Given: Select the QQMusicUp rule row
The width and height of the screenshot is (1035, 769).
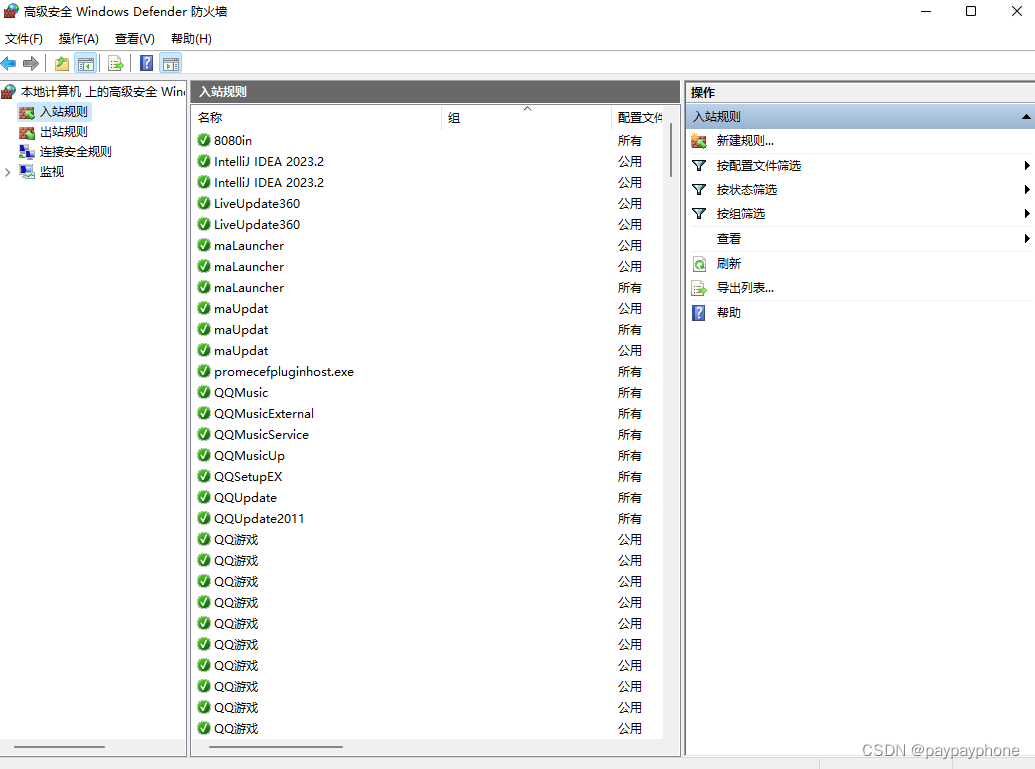Looking at the screenshot, I should pyautogui.click(x=429, y=455).
